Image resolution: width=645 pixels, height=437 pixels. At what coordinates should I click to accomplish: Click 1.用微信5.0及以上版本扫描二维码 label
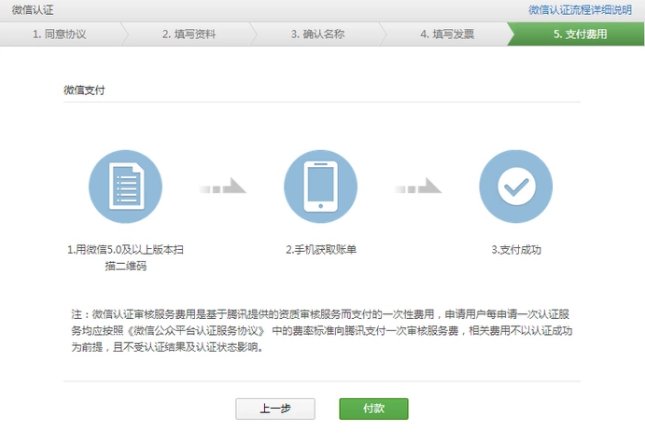[125, 258]
